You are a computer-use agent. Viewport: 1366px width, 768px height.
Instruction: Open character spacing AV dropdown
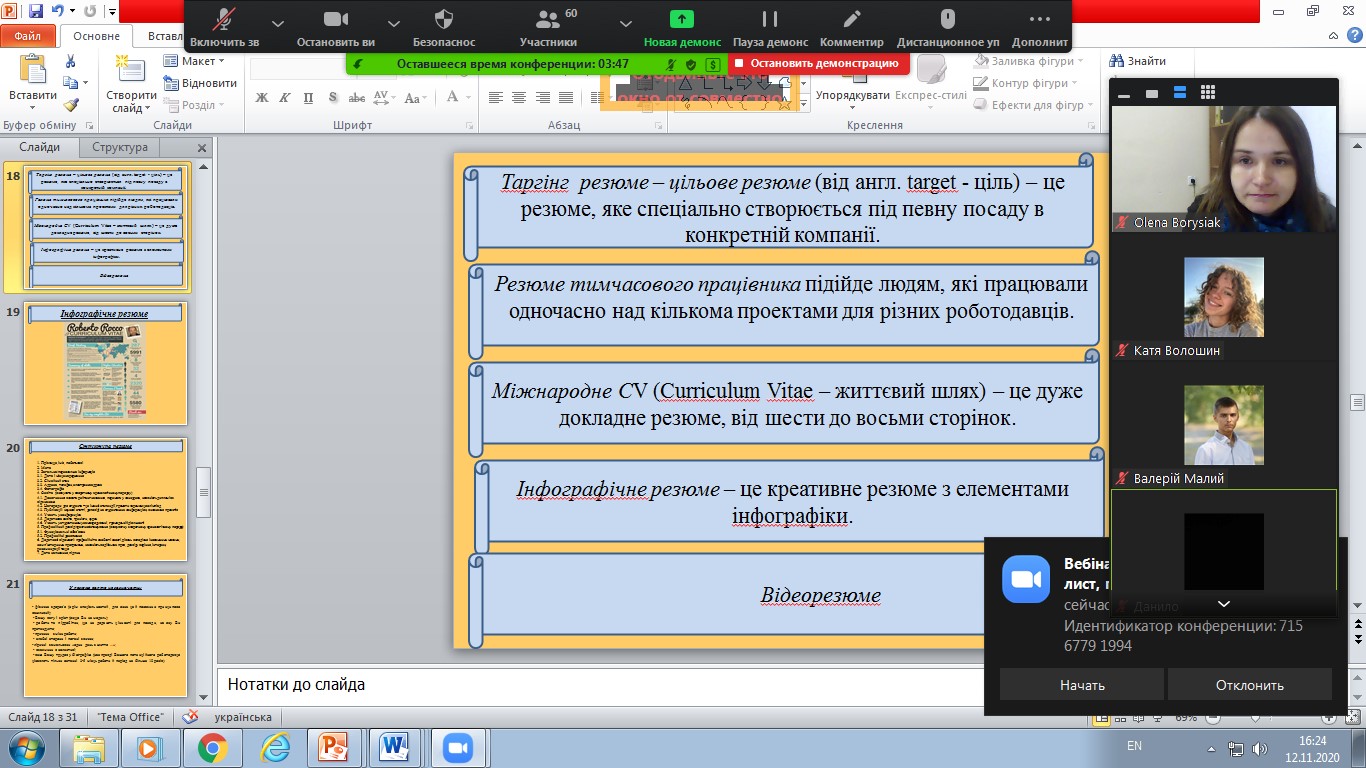(x=383, y=97)
